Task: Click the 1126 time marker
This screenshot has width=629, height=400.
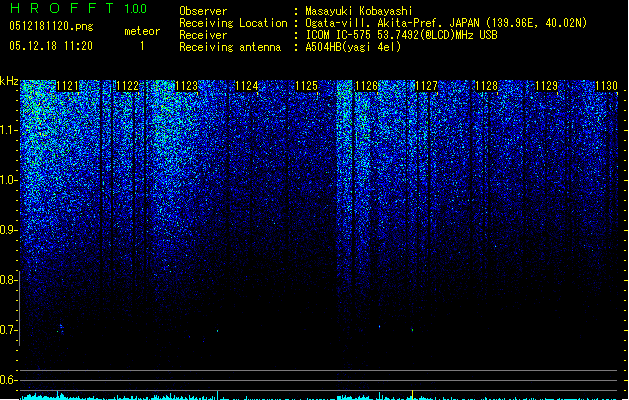Action: [367, 86]
